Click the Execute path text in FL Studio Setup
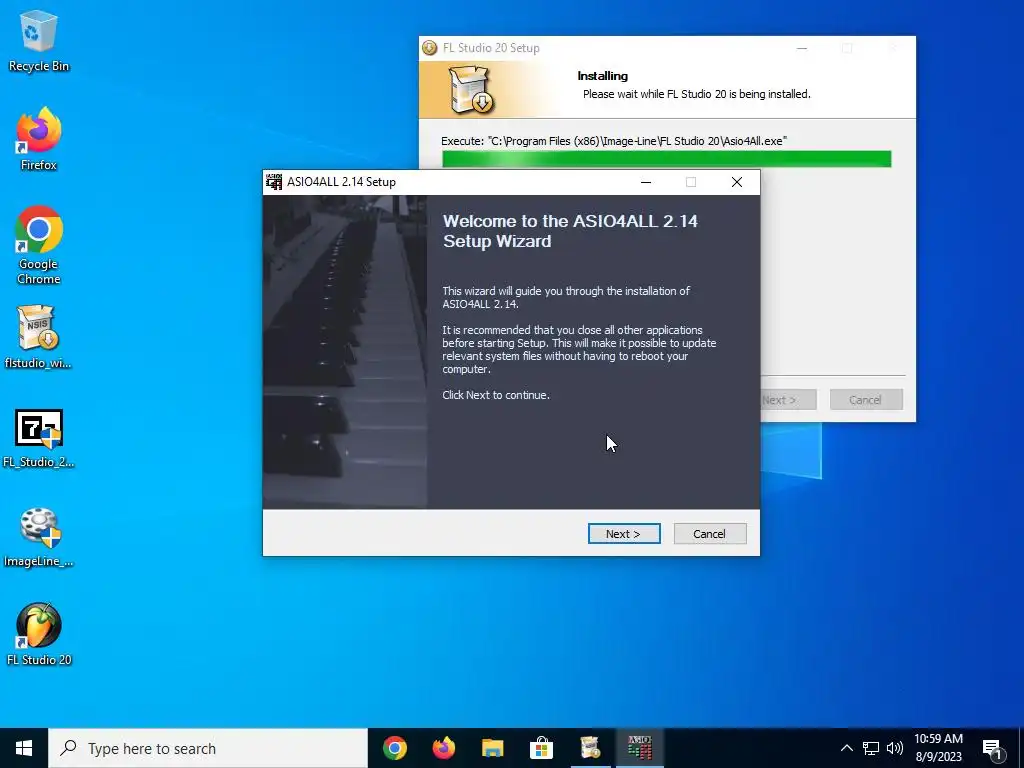 [614, 141]
